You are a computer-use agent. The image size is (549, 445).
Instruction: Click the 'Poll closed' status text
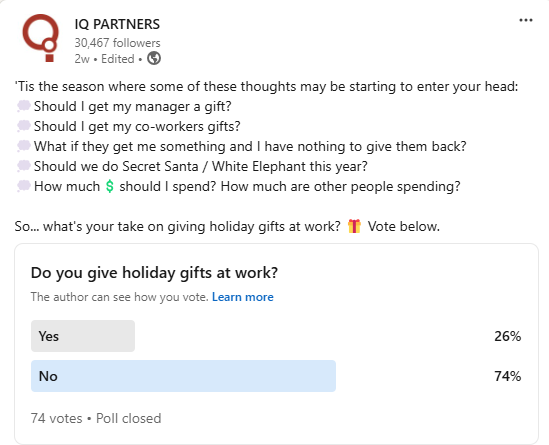coord(128,418)
